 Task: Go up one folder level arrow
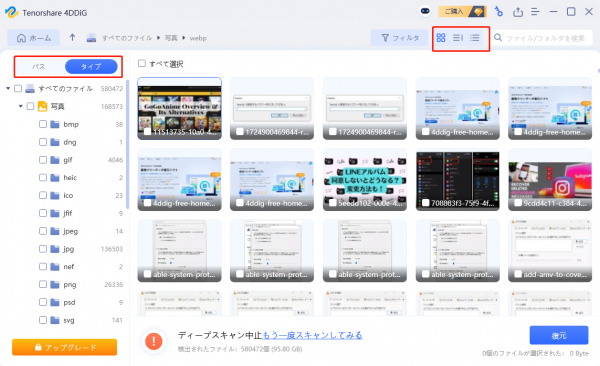pos(72,38)
